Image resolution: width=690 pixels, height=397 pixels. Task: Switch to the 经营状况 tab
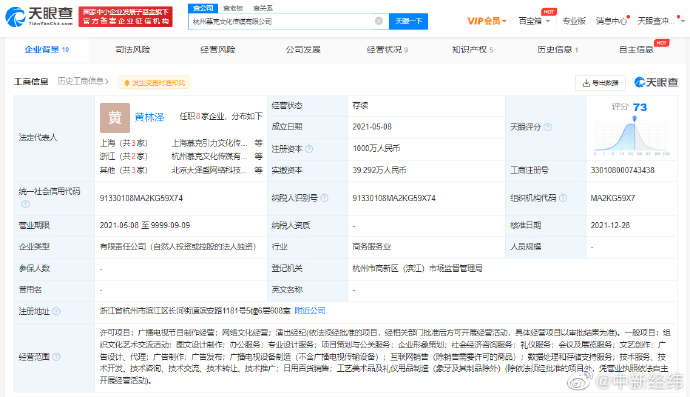[x=387, y=50]
